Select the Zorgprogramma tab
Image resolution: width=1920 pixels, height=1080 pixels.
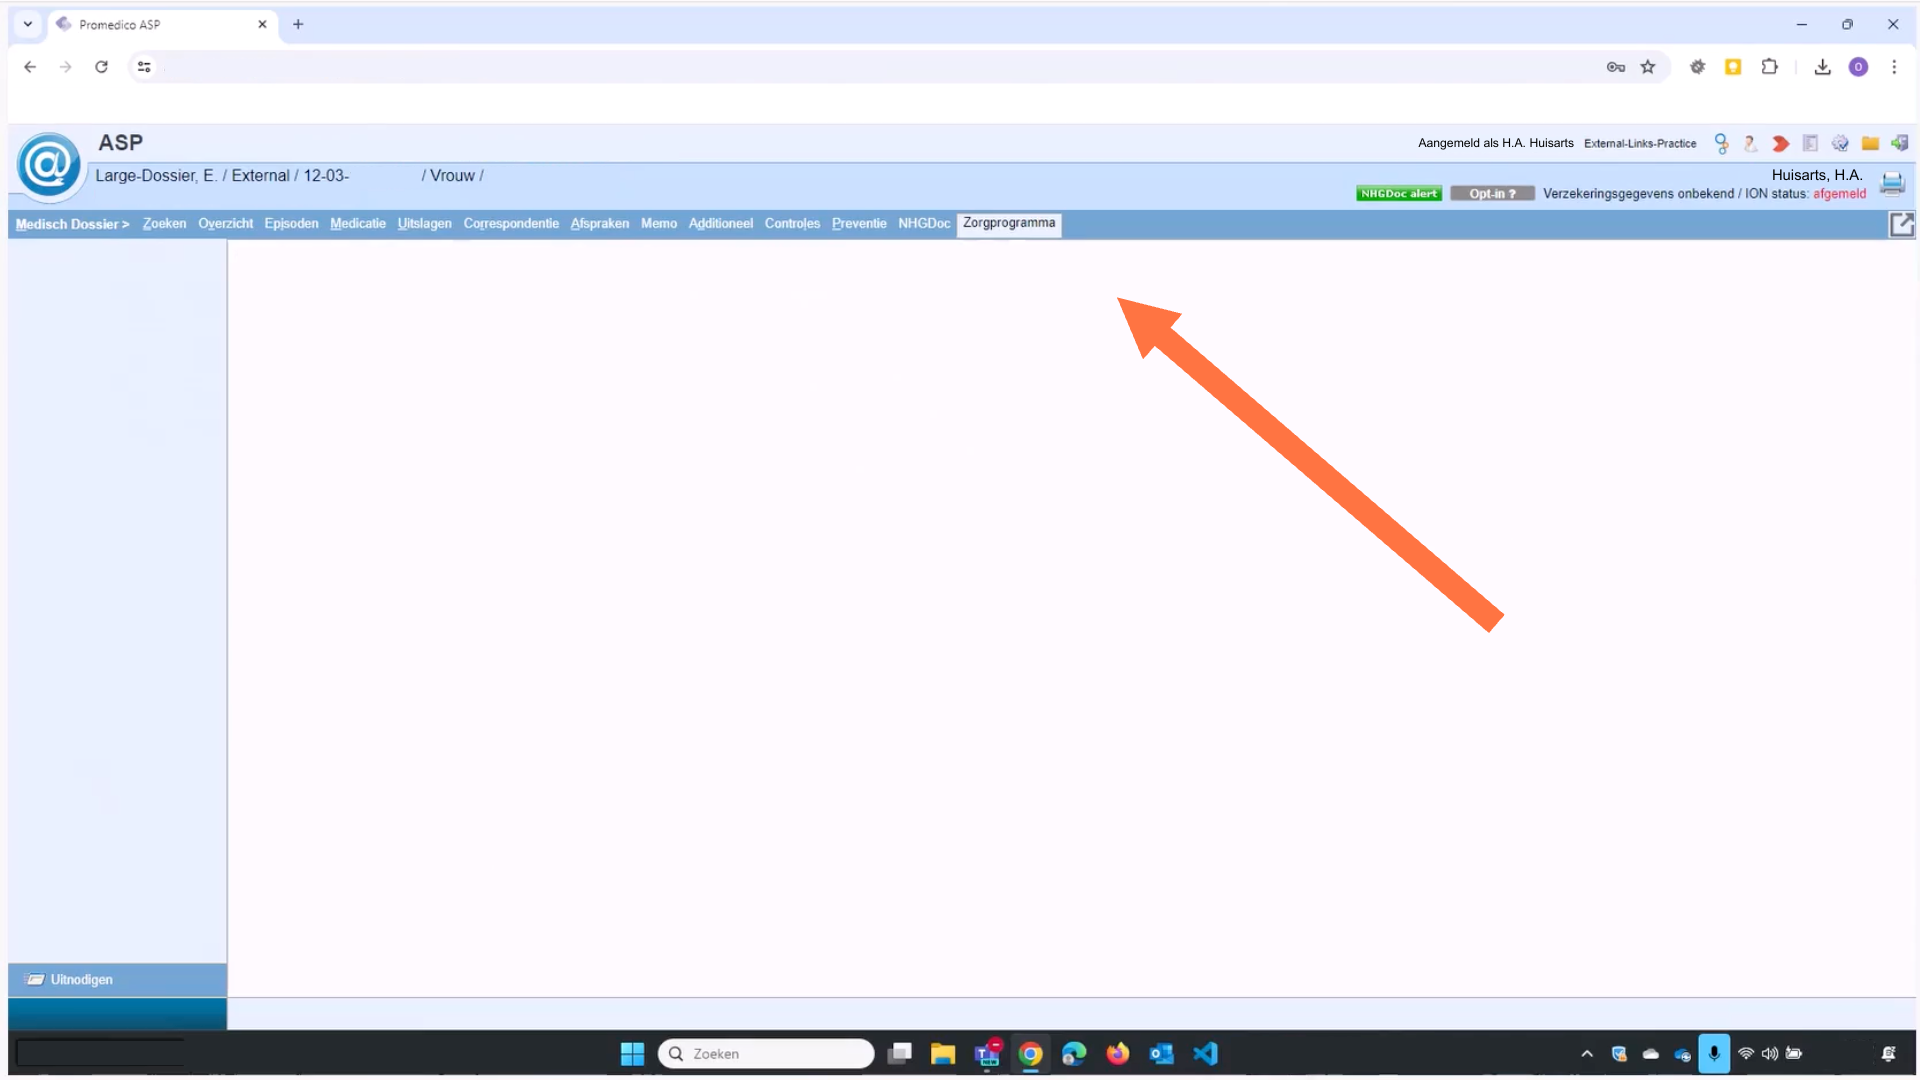1009,224
